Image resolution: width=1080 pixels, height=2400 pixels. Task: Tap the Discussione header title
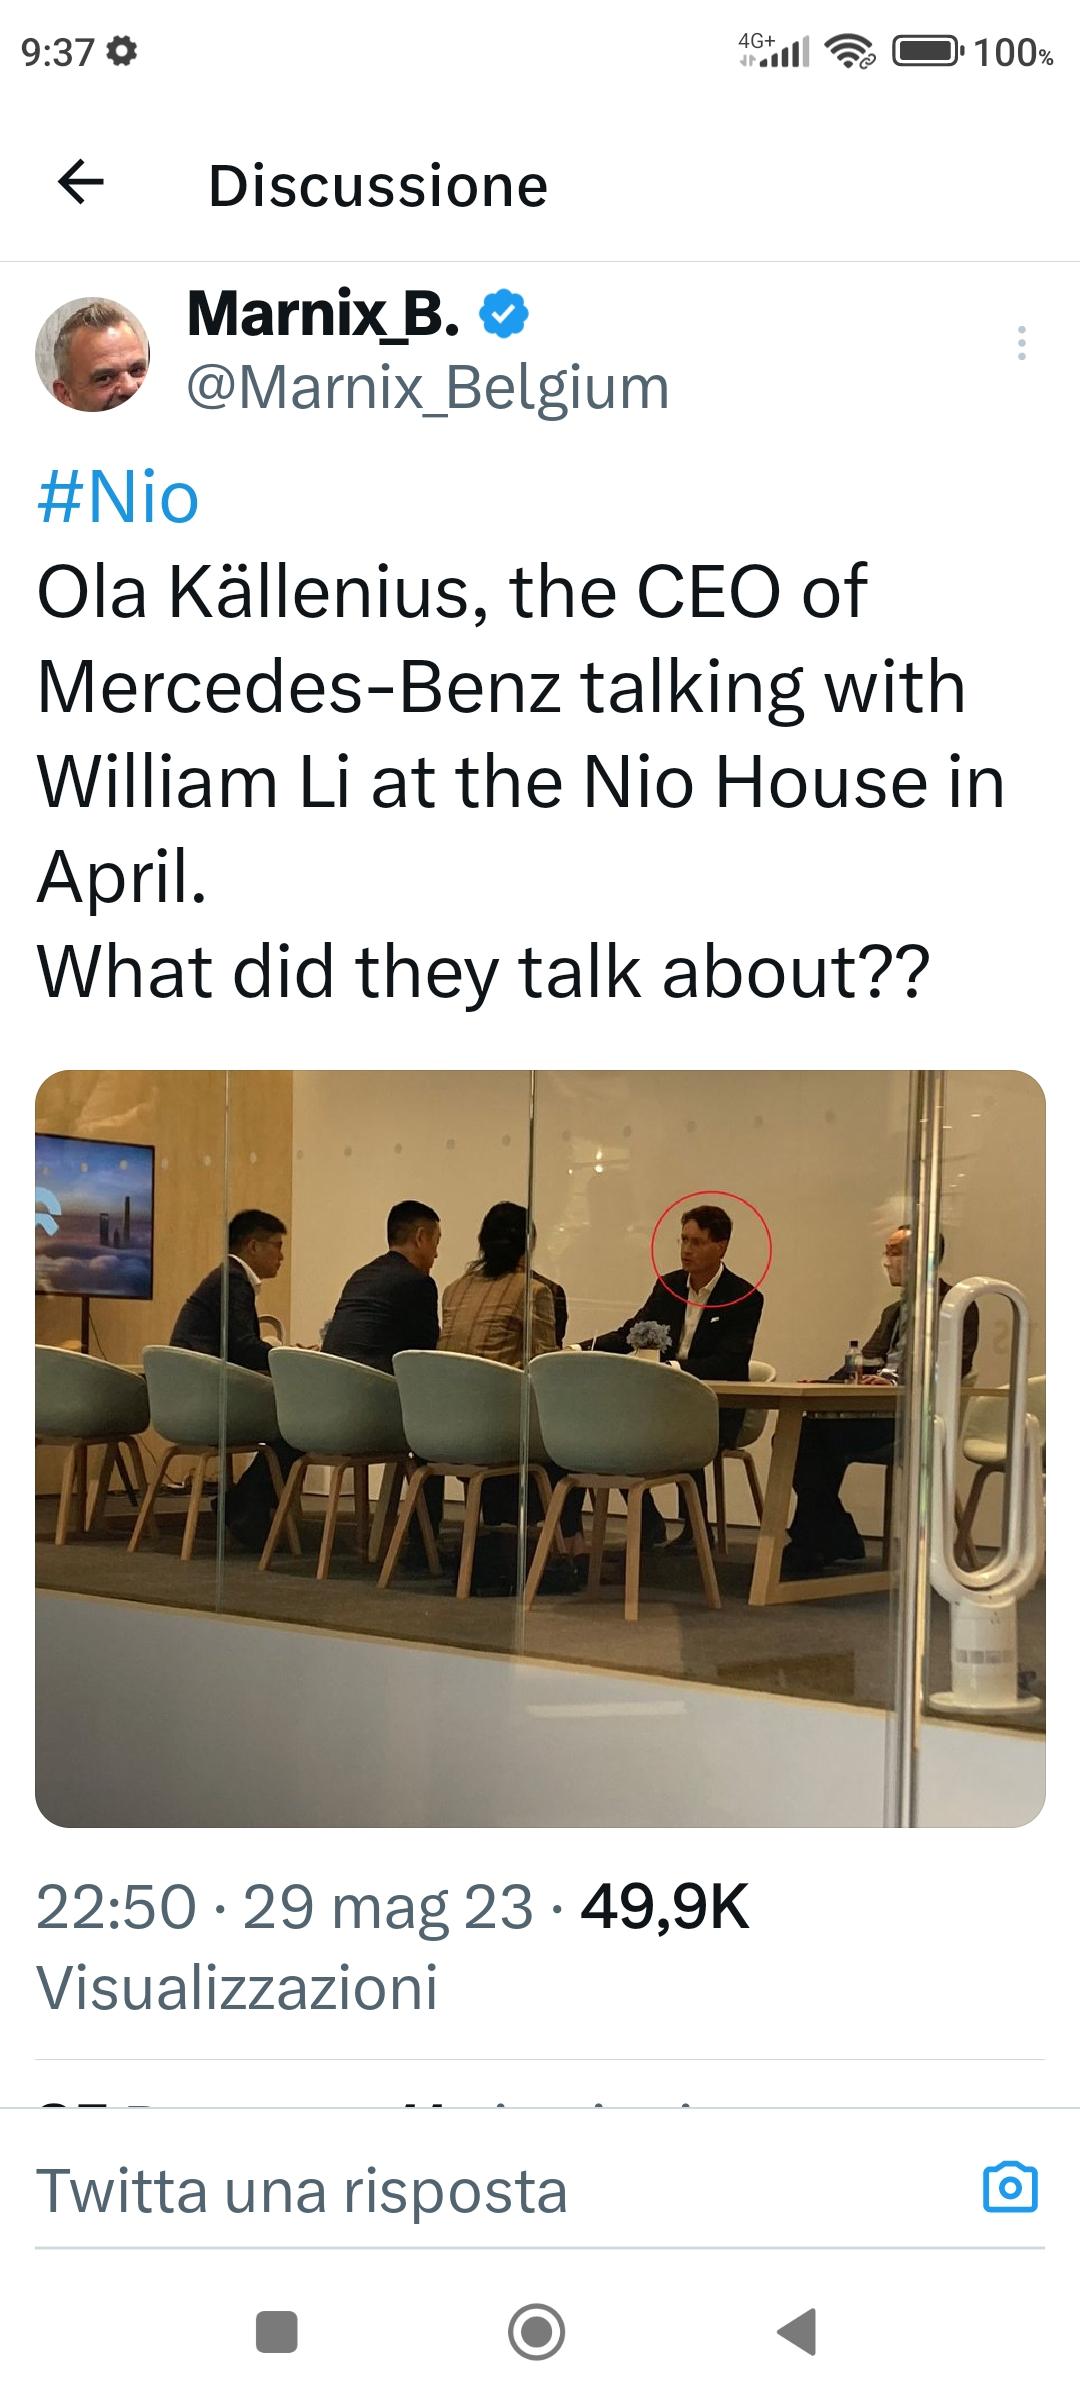pyautogui.click(x=378, y=186)
